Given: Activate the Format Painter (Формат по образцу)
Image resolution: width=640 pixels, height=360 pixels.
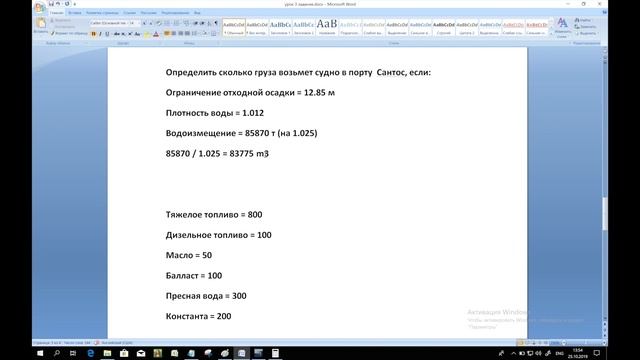Looking at the screenshot, I should pos(69,33).
